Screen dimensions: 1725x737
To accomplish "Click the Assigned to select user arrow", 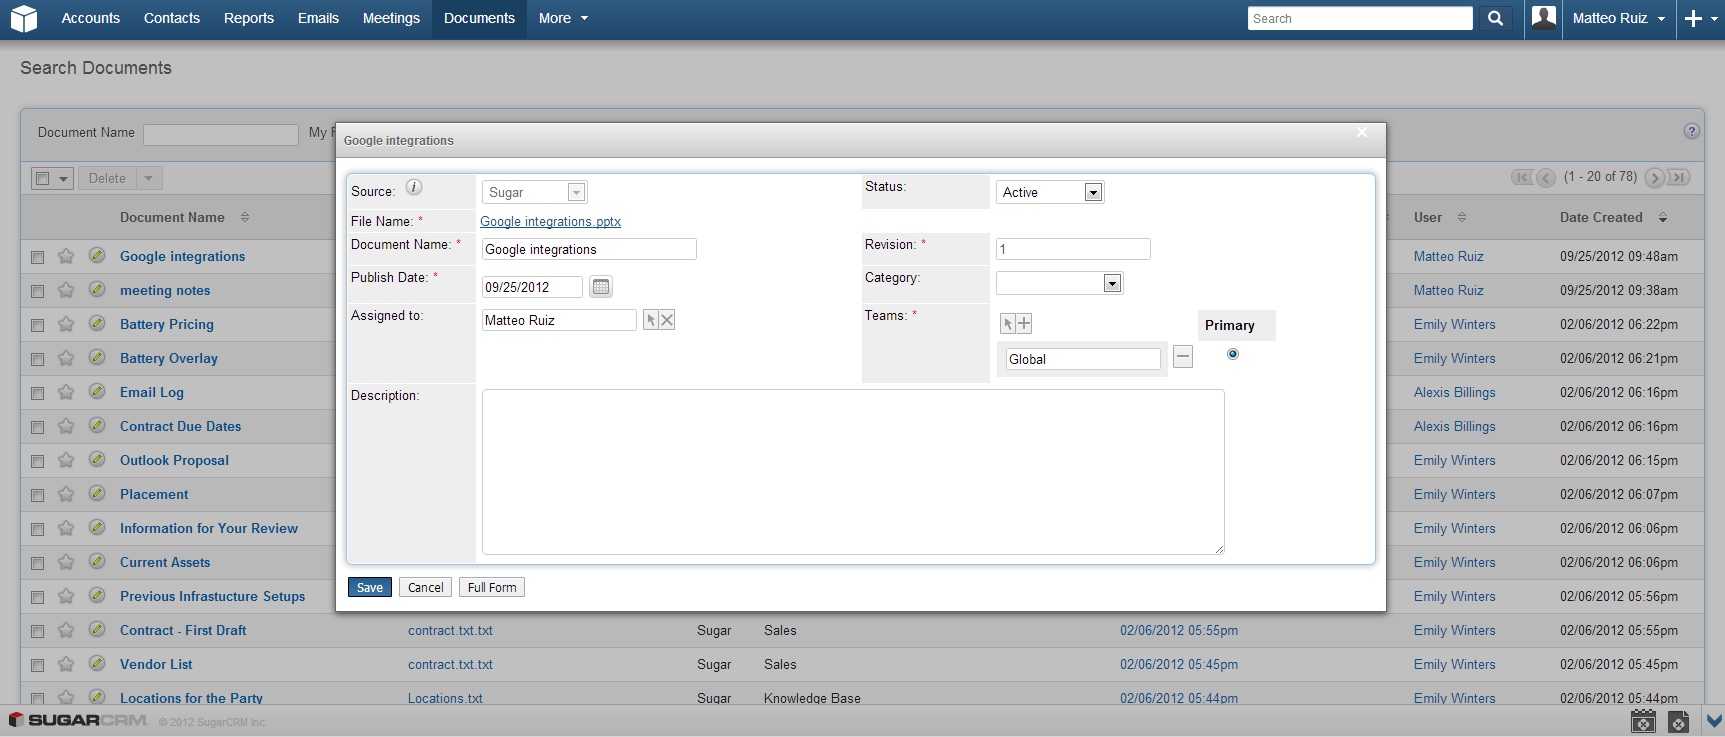I will (651, 320).
